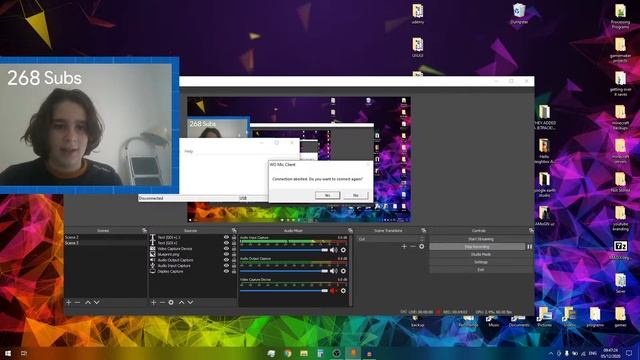Select the youtube branding desktop folder
Image resolution: width=640 pixels, height=360 pixels.
coord(620,218)
